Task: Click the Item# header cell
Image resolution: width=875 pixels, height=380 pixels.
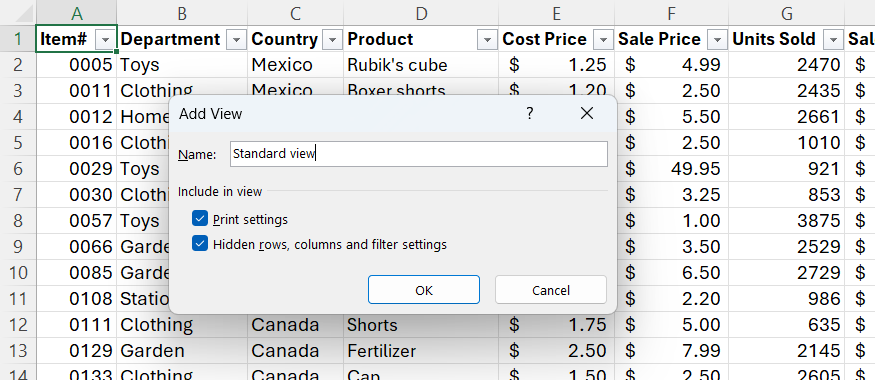Action: click(x=76, y=39)
